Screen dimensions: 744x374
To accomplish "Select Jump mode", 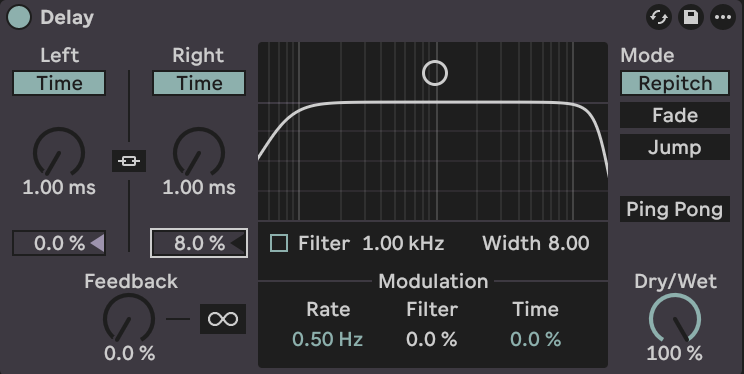I will (675, 148).
